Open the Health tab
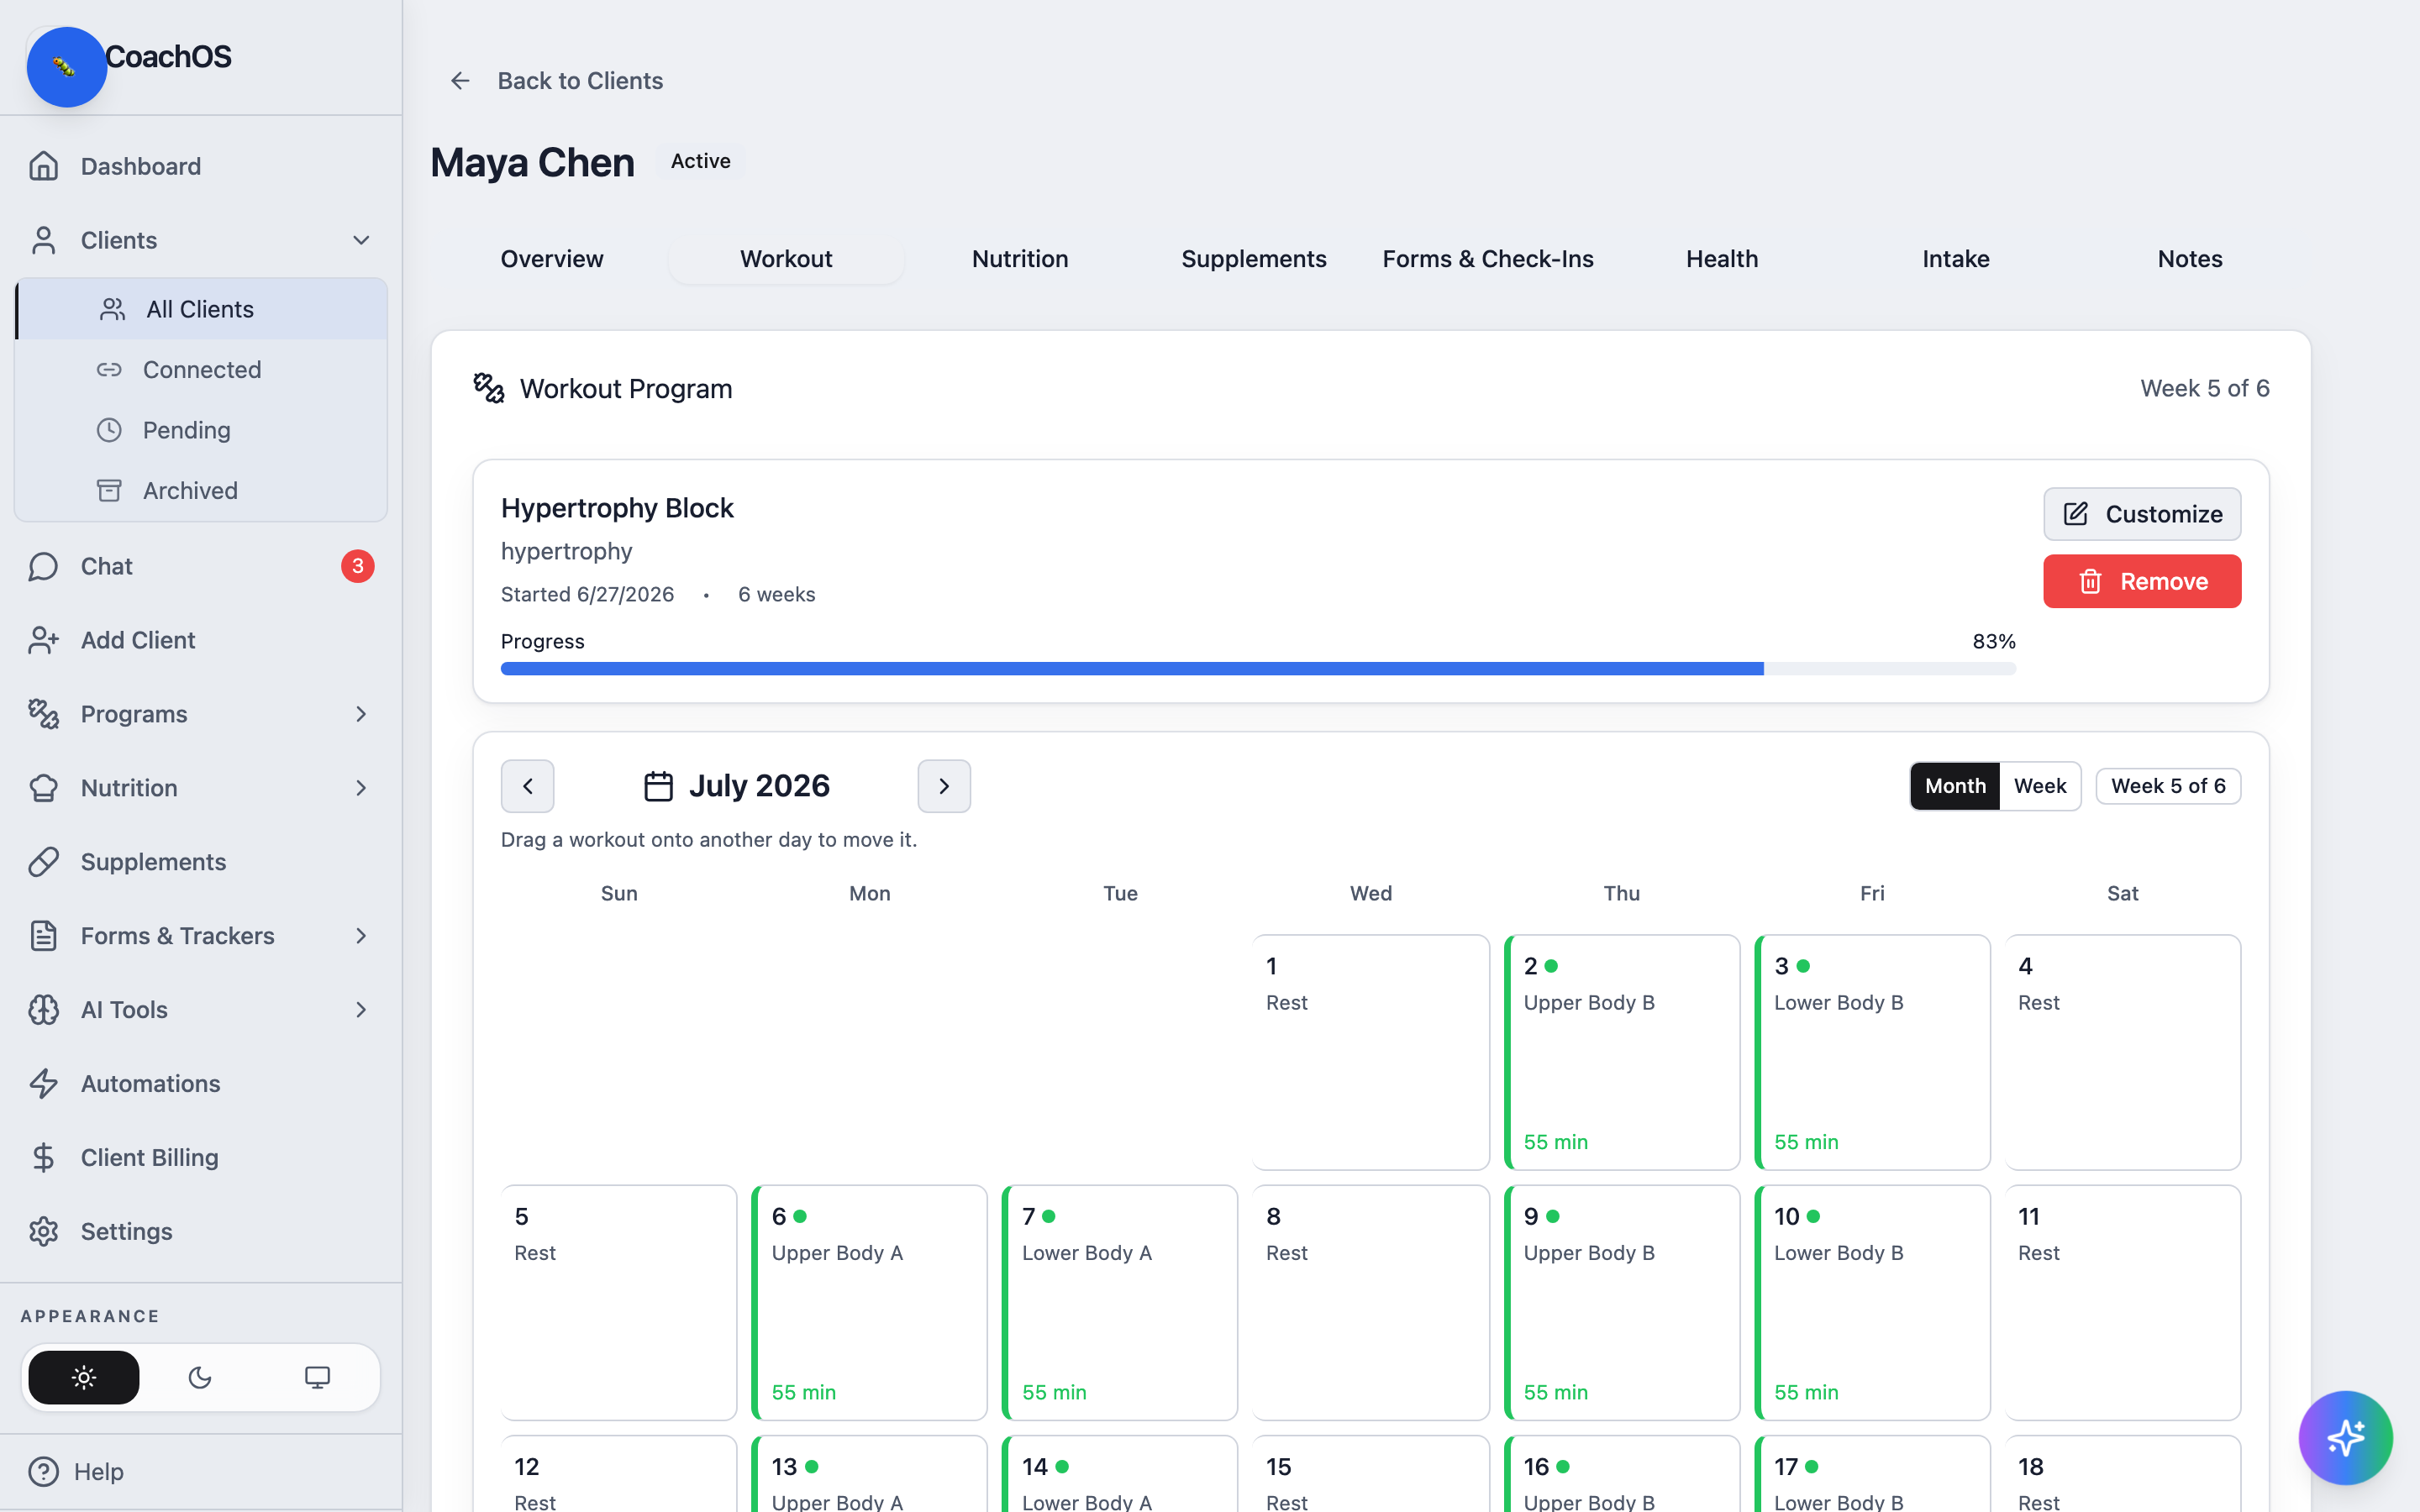Screen dimensions: 2420x1512 click(1722, 259)
